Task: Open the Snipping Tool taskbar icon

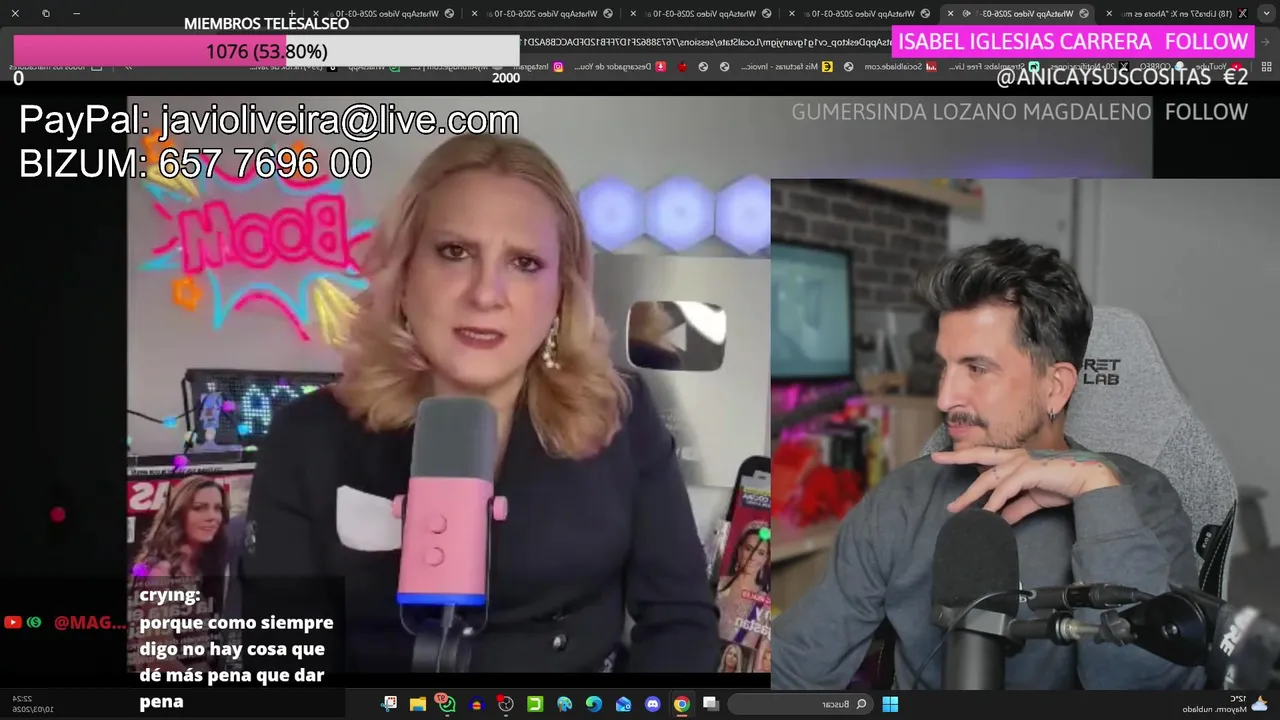Action: click(x=389, y=704)
